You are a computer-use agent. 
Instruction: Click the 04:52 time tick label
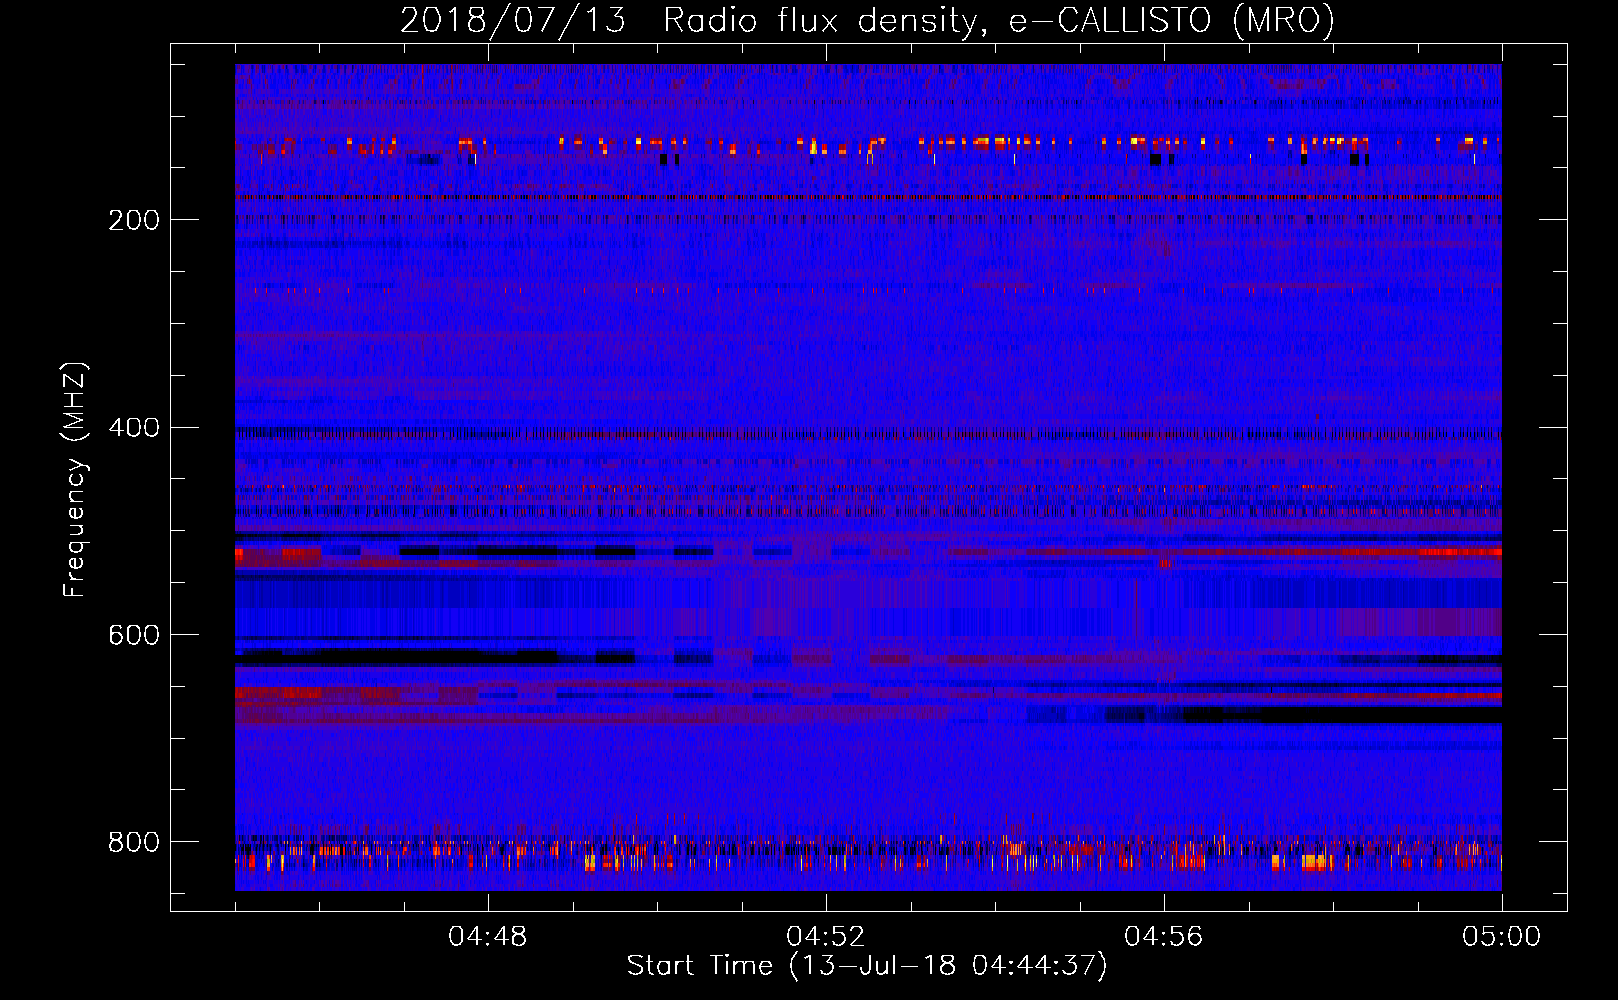point(826,937)
